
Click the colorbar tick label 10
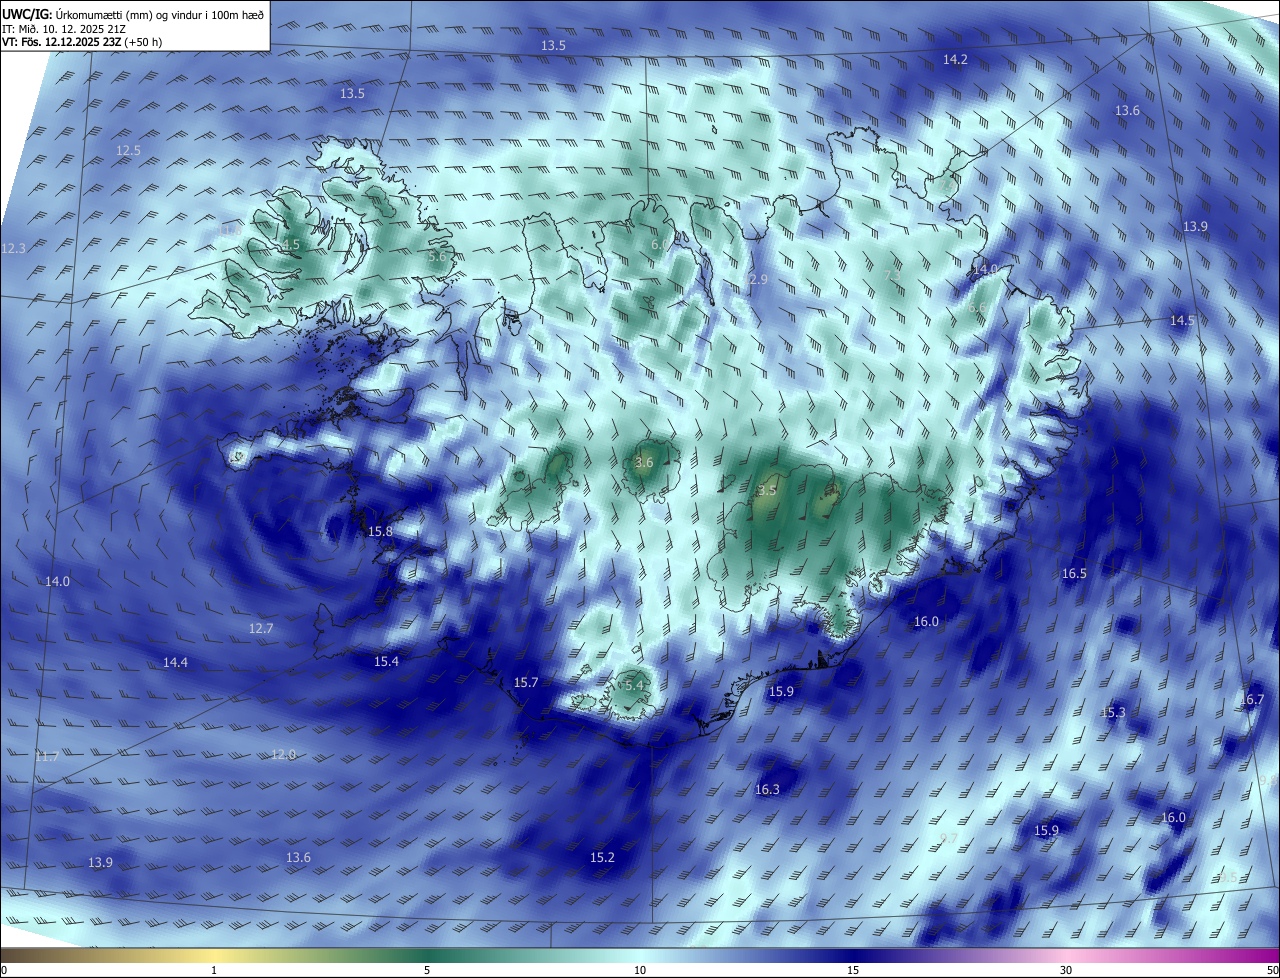pos(640,970)
